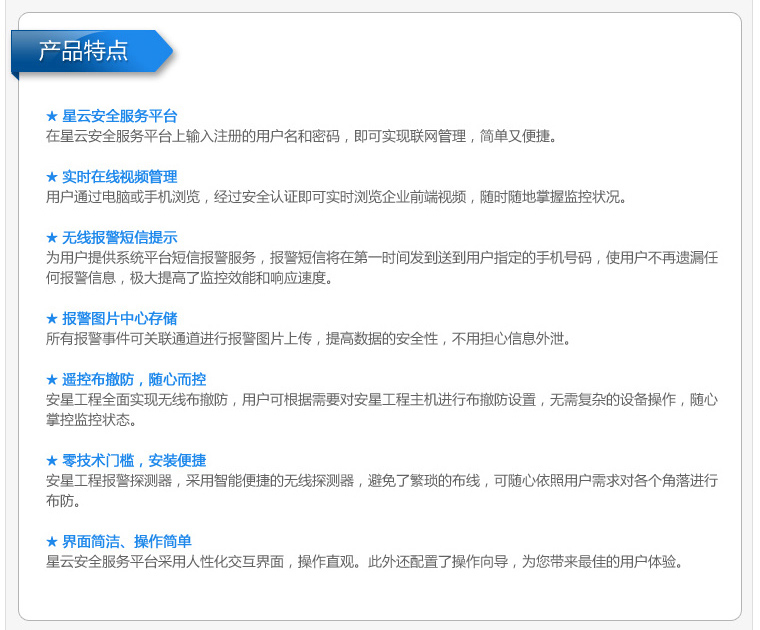The height and width of the screenshot is (630, 760).
Task: Select the star icon before 零技术门槛，安装便捷
Action: point(52,460)
